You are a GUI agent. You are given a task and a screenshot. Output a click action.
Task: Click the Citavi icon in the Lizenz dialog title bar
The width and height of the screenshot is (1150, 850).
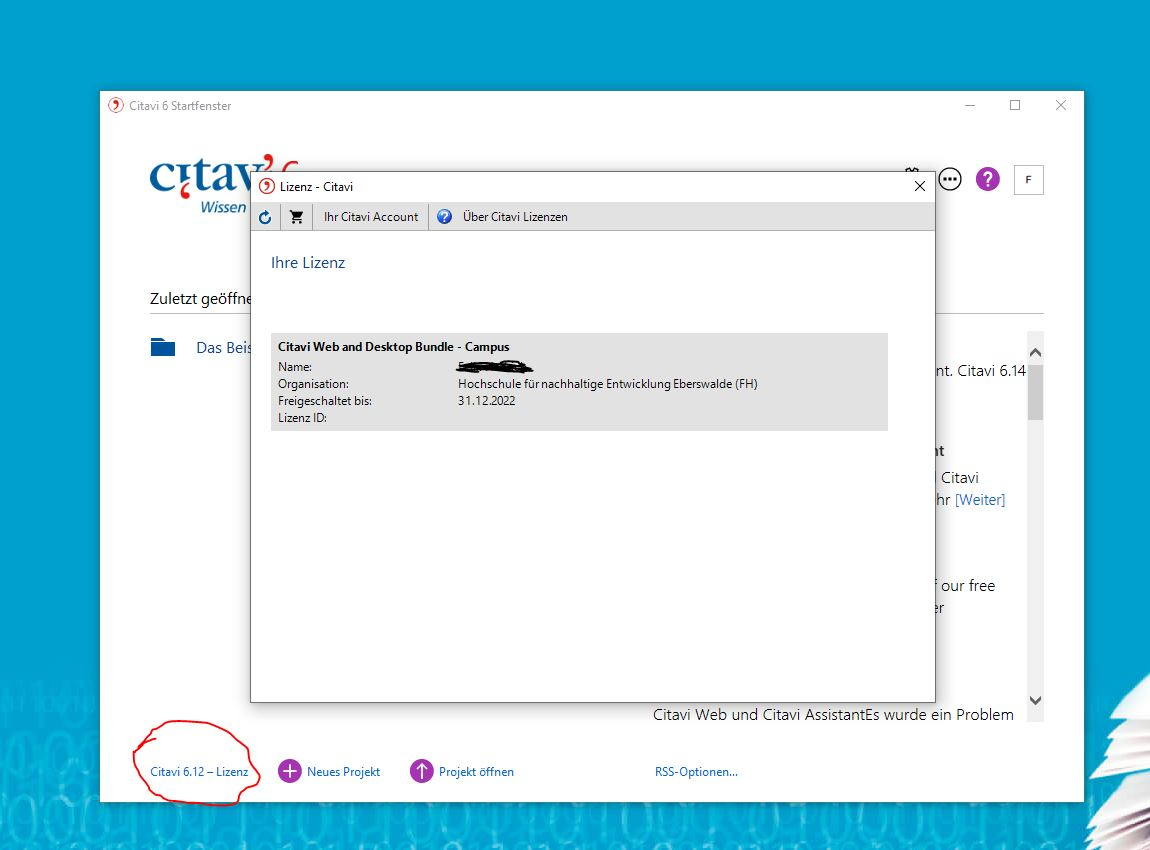click(x=267, y=186)
